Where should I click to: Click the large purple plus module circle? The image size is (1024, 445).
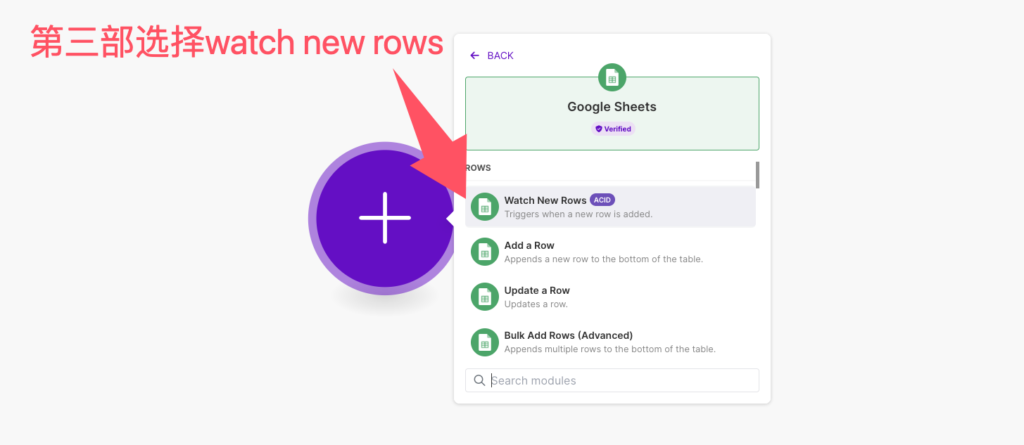[384, 218]
